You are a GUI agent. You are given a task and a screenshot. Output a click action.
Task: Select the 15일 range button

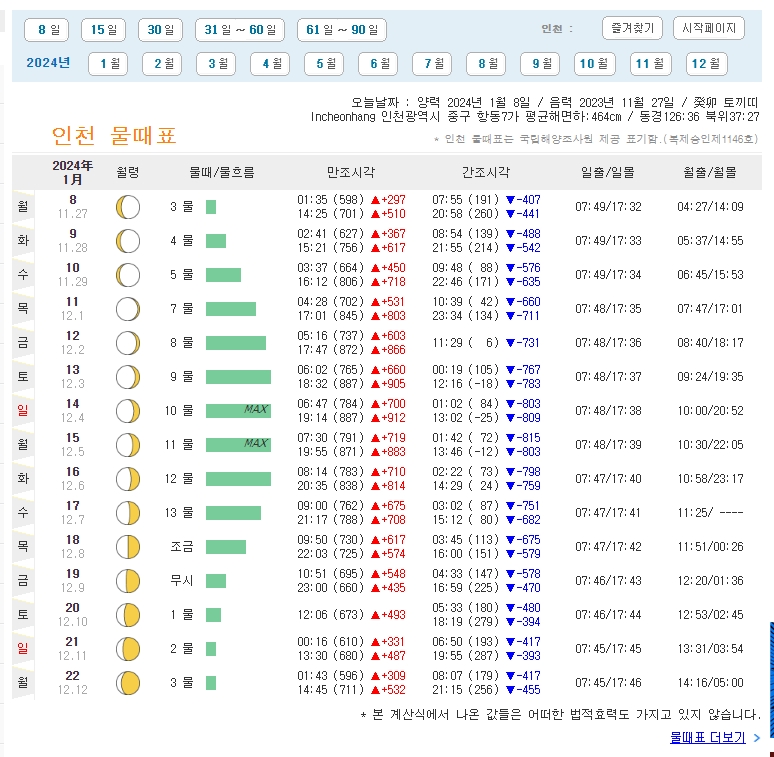pos(103,30)
